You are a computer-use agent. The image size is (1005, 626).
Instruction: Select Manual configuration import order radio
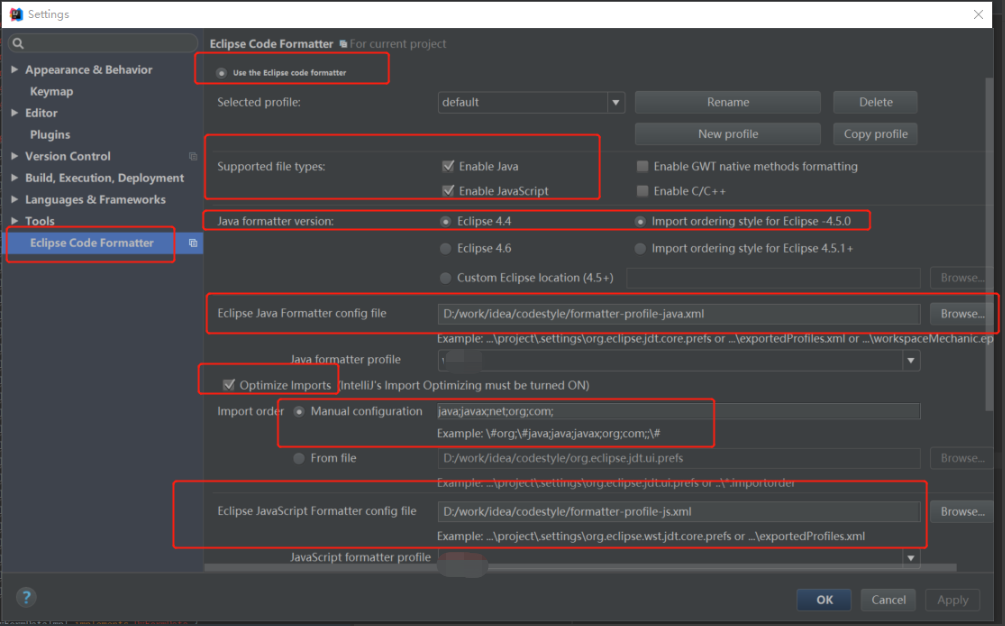pos(299,411)
